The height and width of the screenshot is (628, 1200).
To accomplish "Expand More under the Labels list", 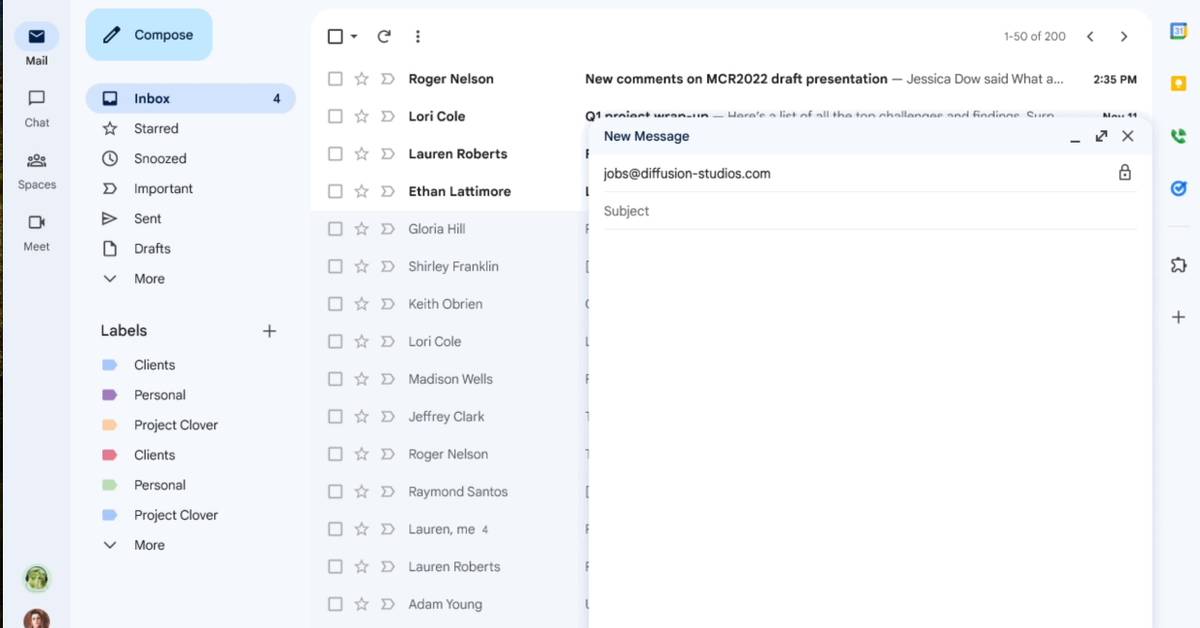I will pyautogui.click(x=149, y=545).
